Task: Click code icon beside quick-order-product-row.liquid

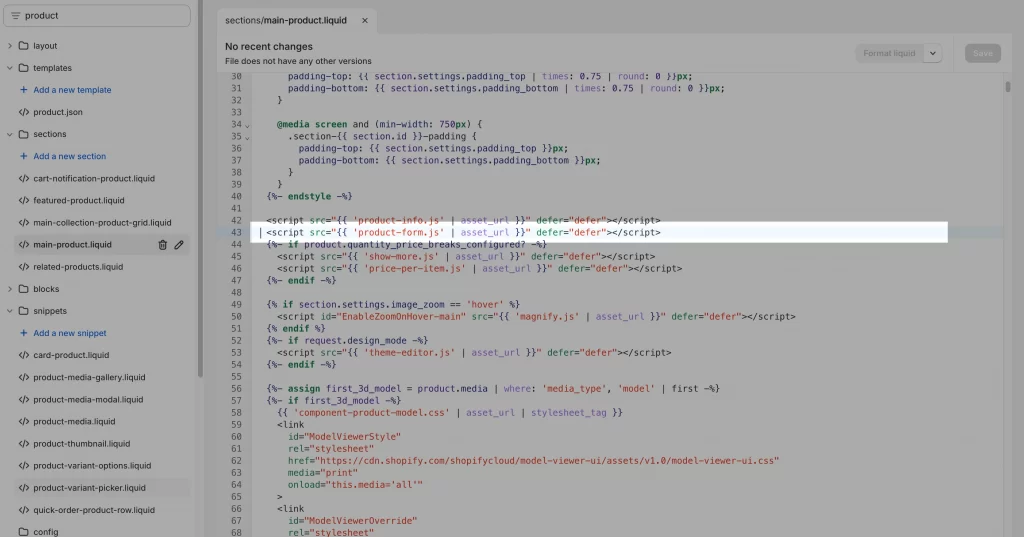Action: tap(24, 510)
